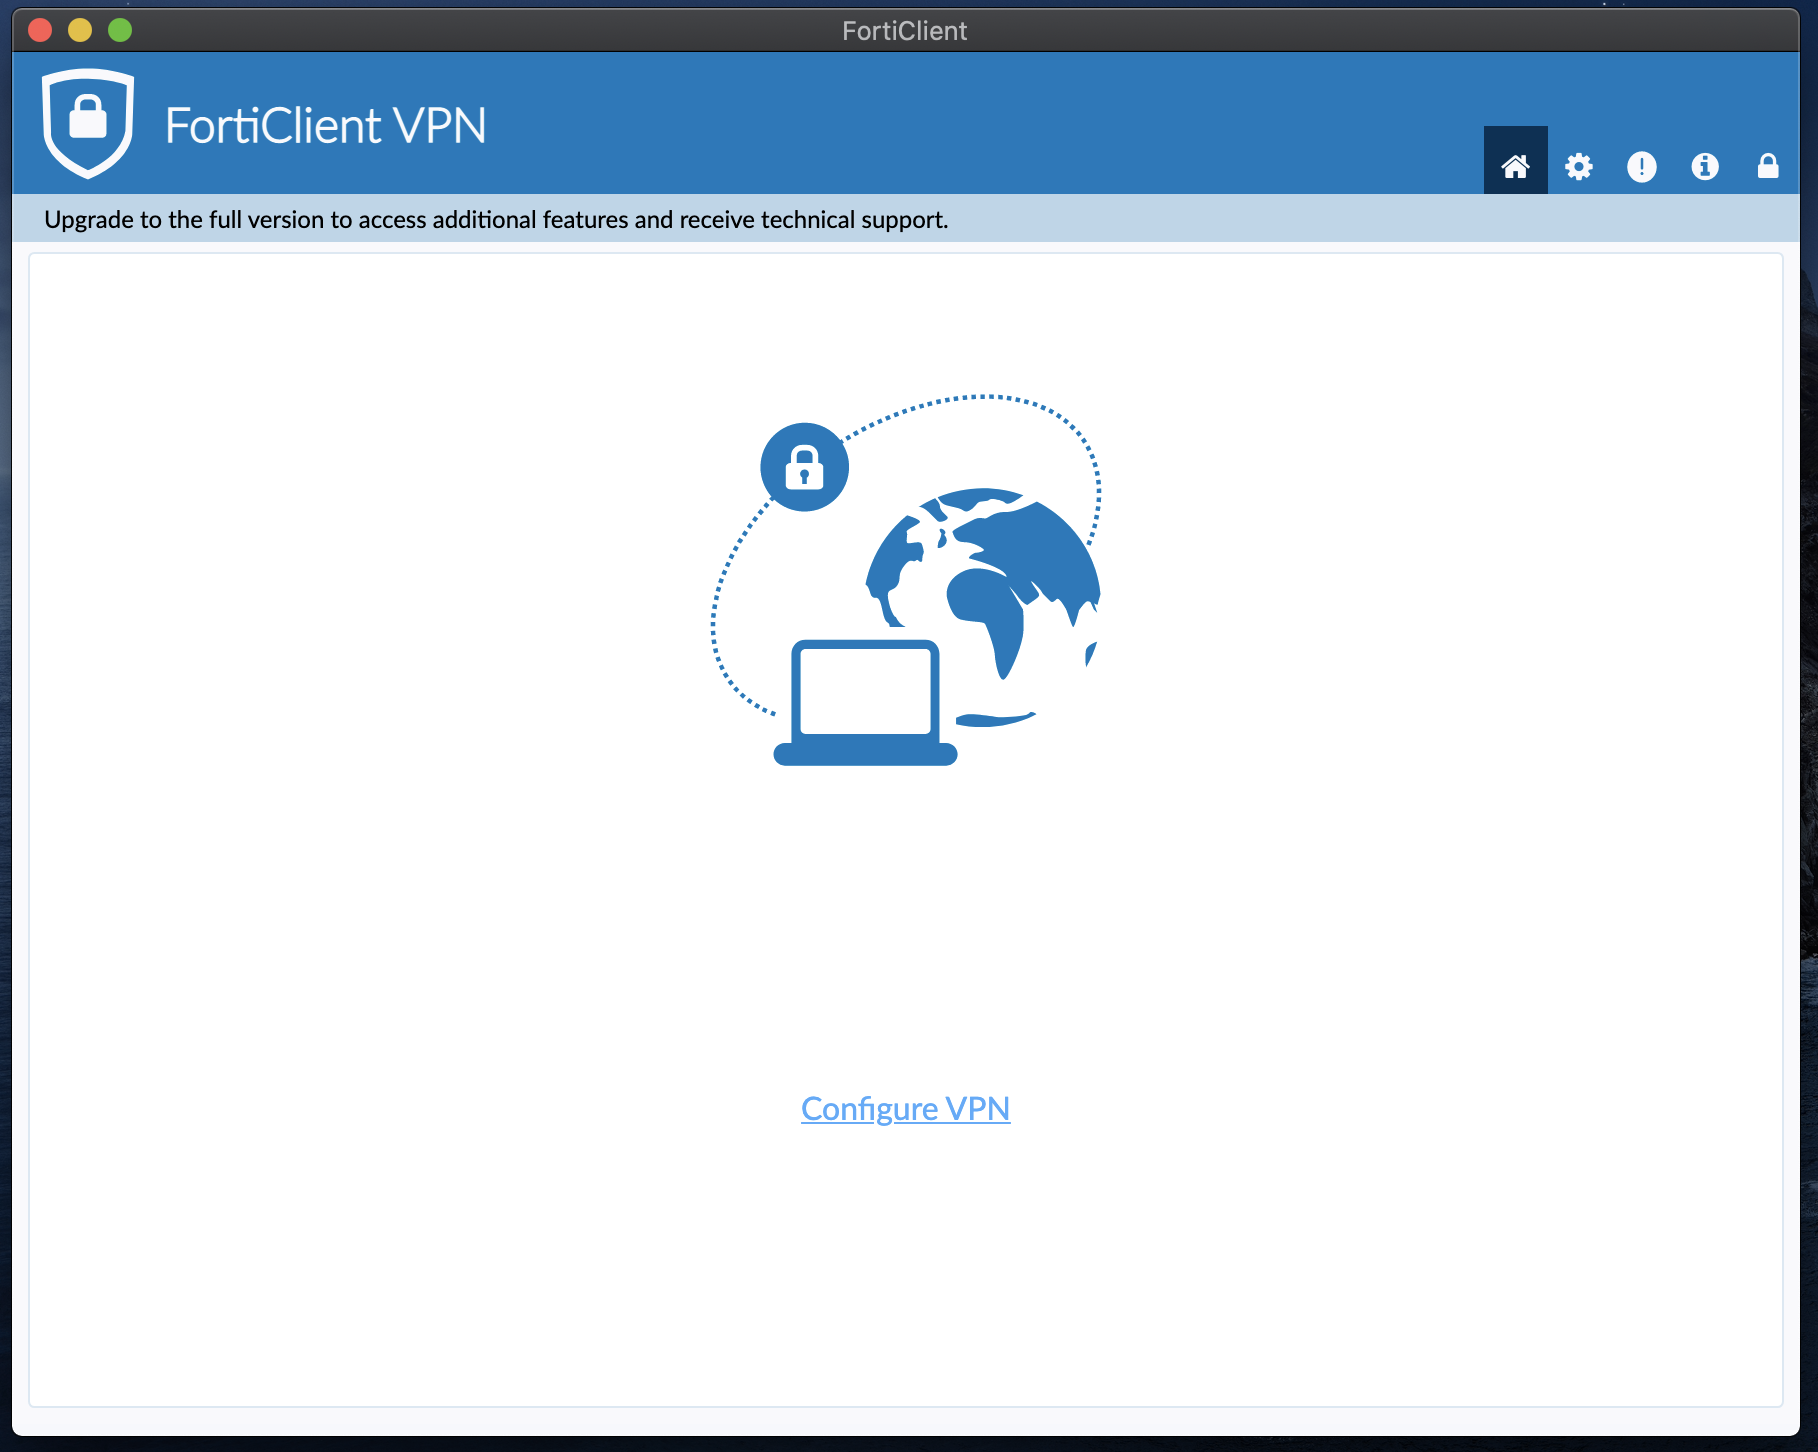Click the FortiClient shield logo
This screenshot has height=1452, width=1818.
(x=88, y=123)
